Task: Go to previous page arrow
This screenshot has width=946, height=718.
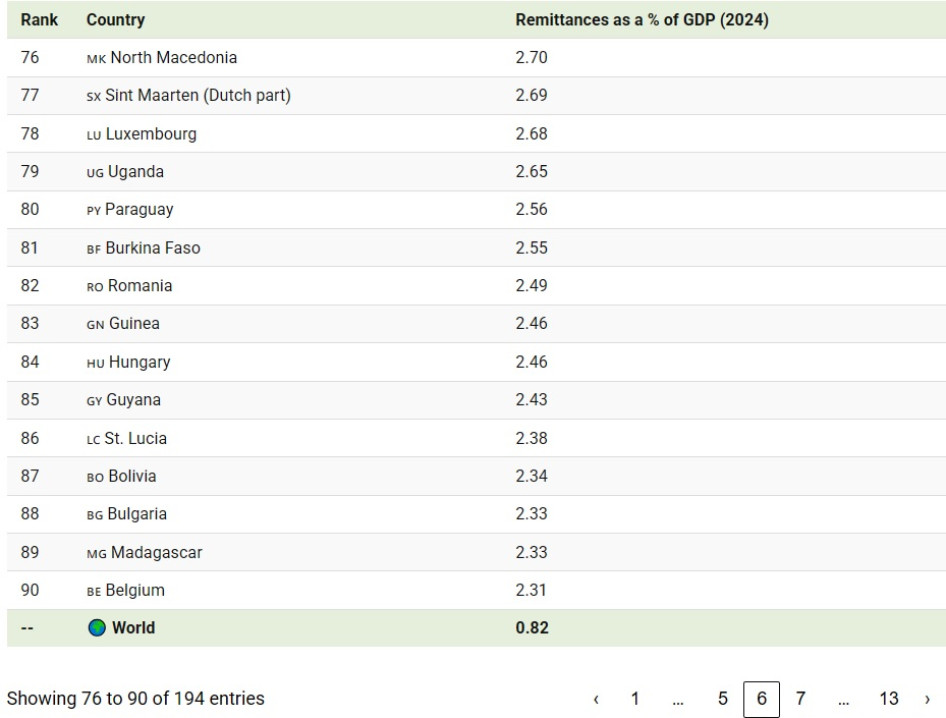Action: [x=596, y=699]
